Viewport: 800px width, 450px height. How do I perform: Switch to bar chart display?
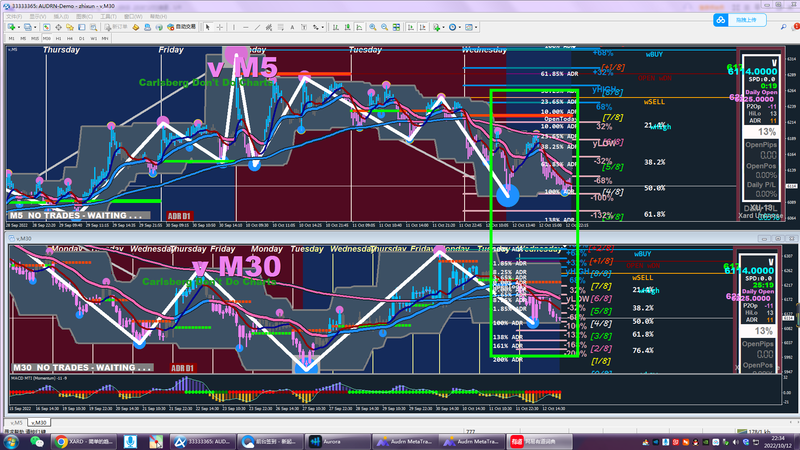336,27
